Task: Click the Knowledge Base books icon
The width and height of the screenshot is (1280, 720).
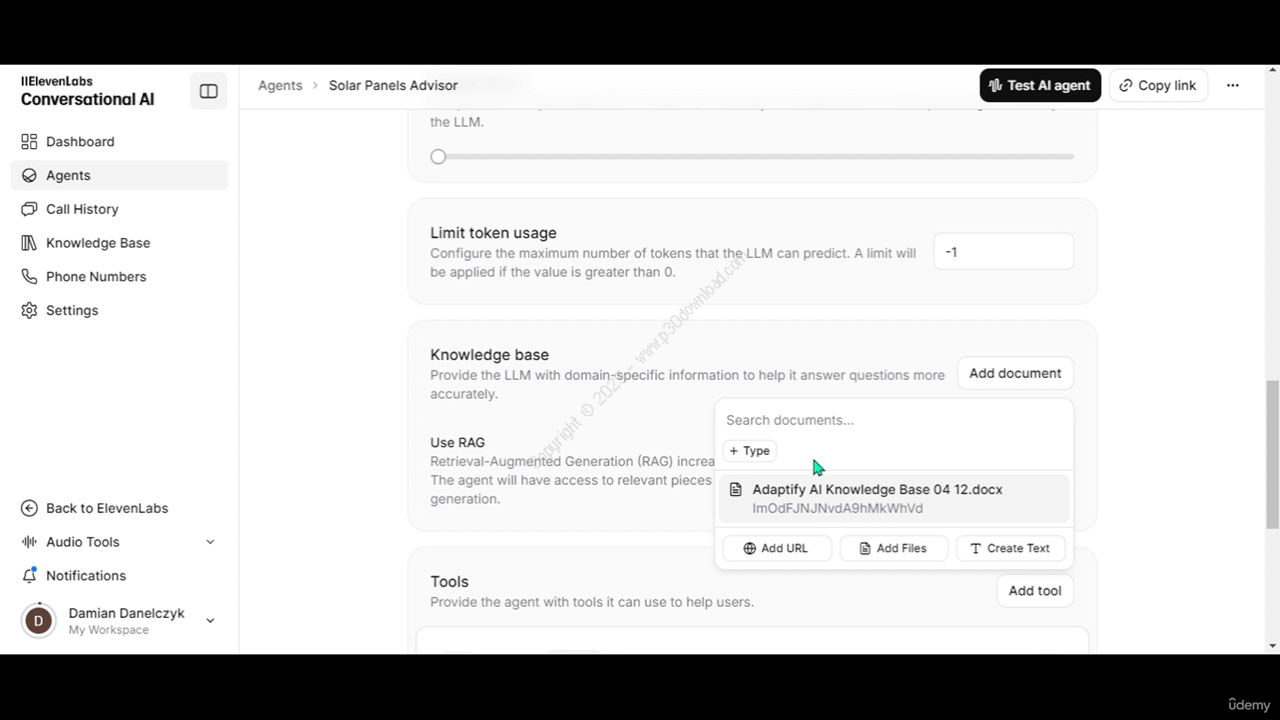Action: coord(29,243)
